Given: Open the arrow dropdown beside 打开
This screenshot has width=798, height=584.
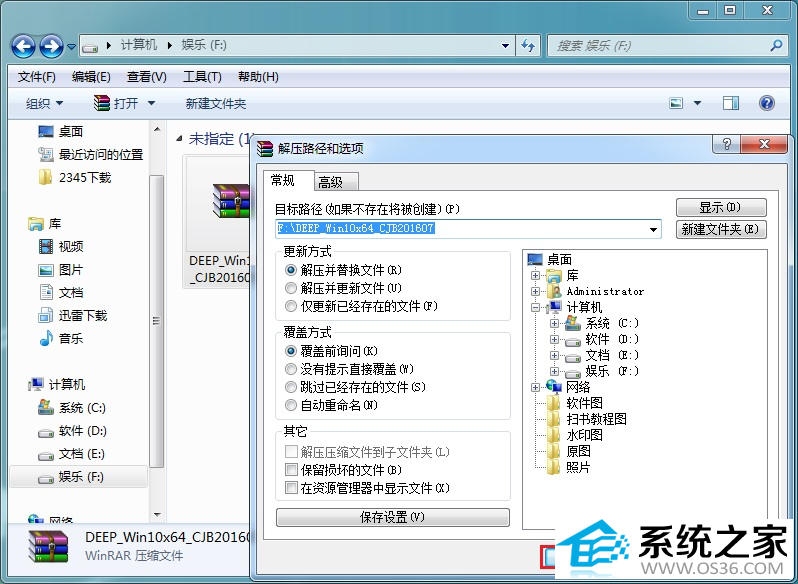Looking at the screenshot, I should click(151, 103).
